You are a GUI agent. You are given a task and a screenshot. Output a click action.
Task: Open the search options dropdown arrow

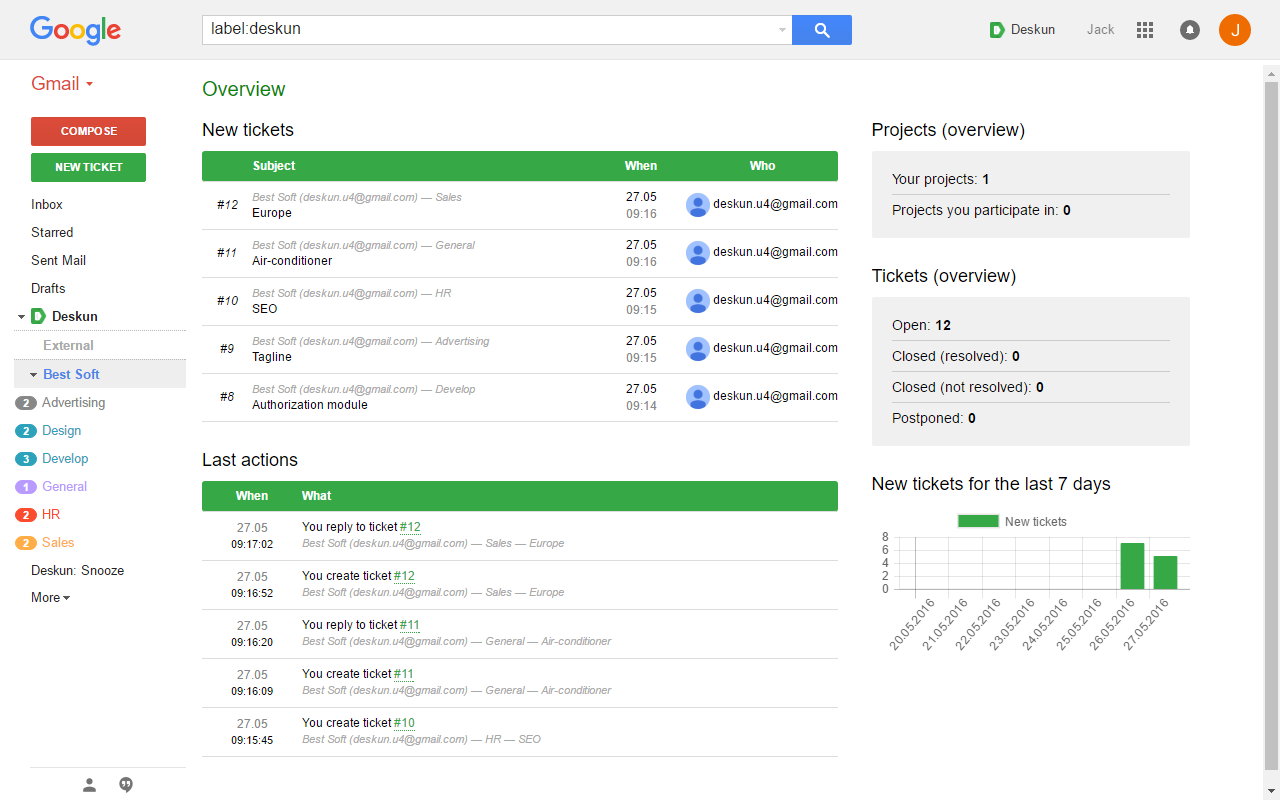point(782,30)
